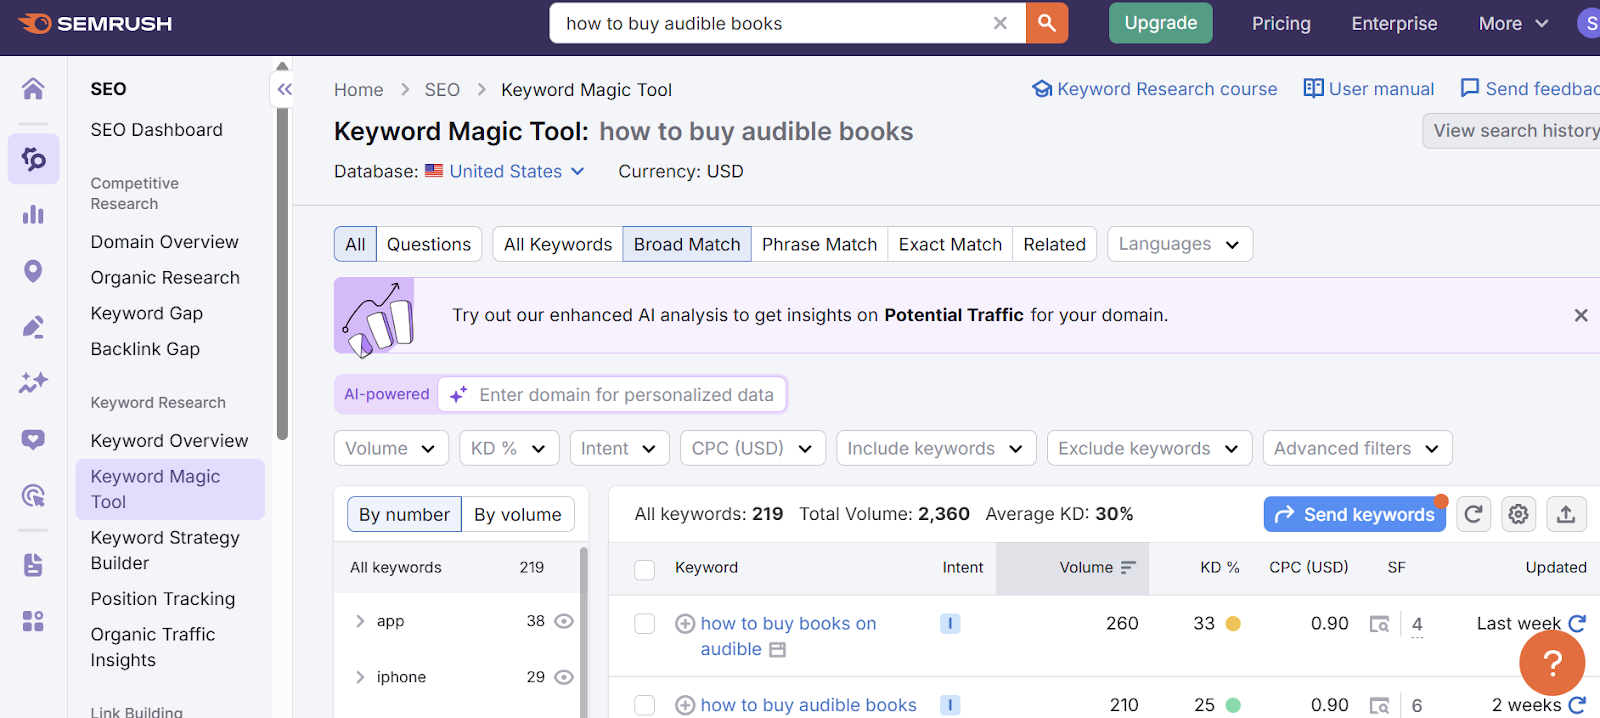Toggle the eye icon for the app group
Screen dimensions: 1600x718
point(564,621)
